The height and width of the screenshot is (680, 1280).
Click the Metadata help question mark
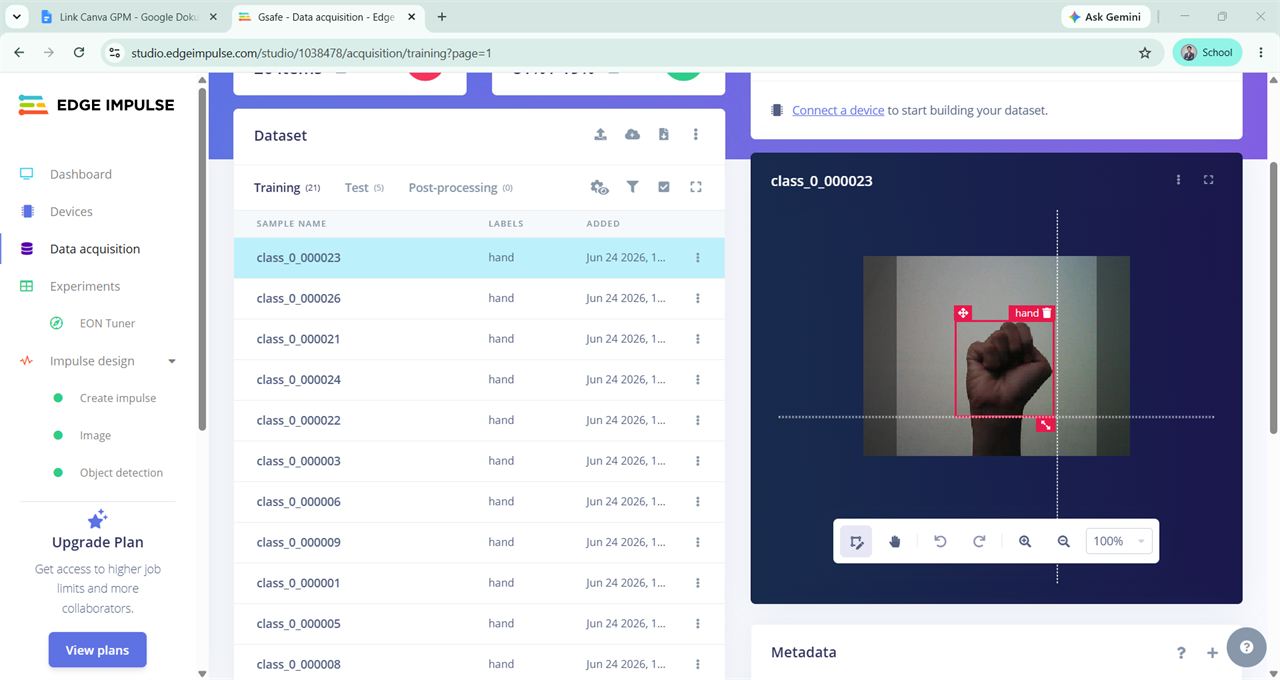point(1181,653)
